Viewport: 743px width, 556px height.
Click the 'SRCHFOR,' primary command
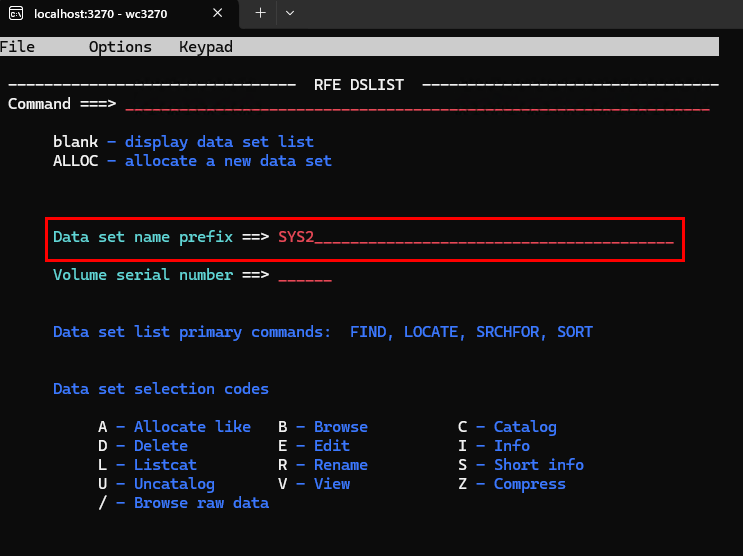(511, 332)
